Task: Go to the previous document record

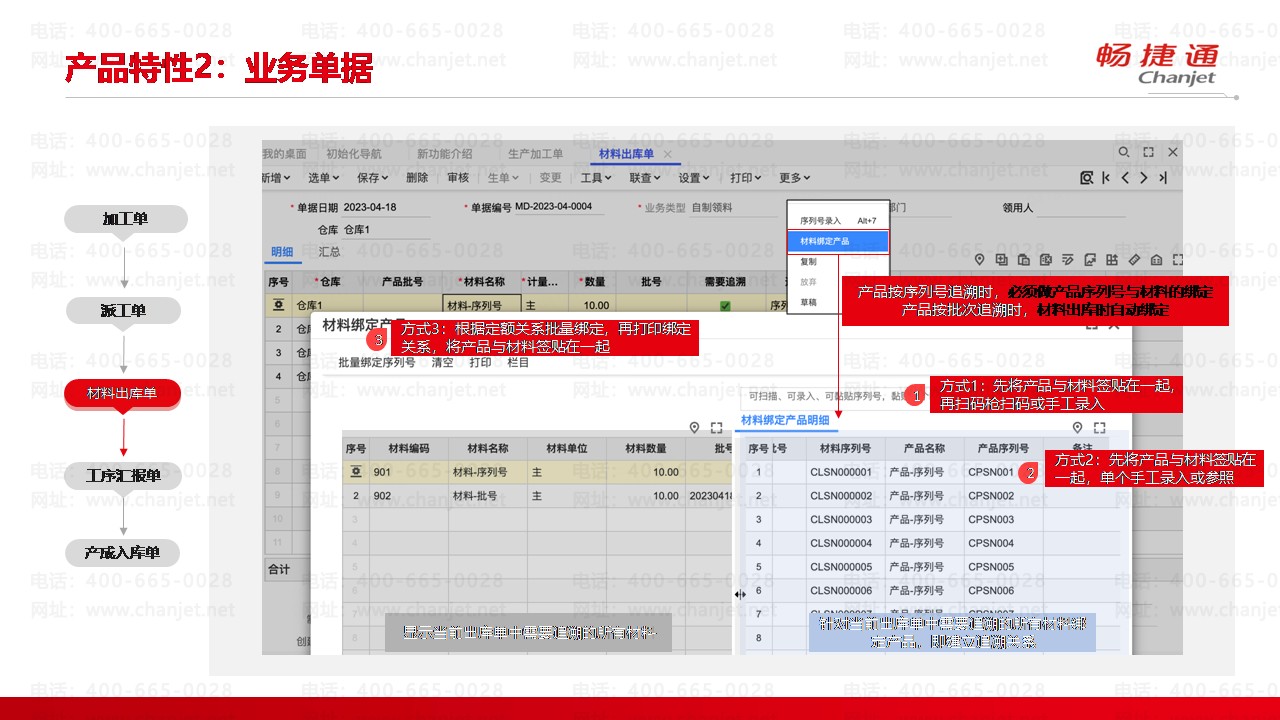Action: [1126, 178]
